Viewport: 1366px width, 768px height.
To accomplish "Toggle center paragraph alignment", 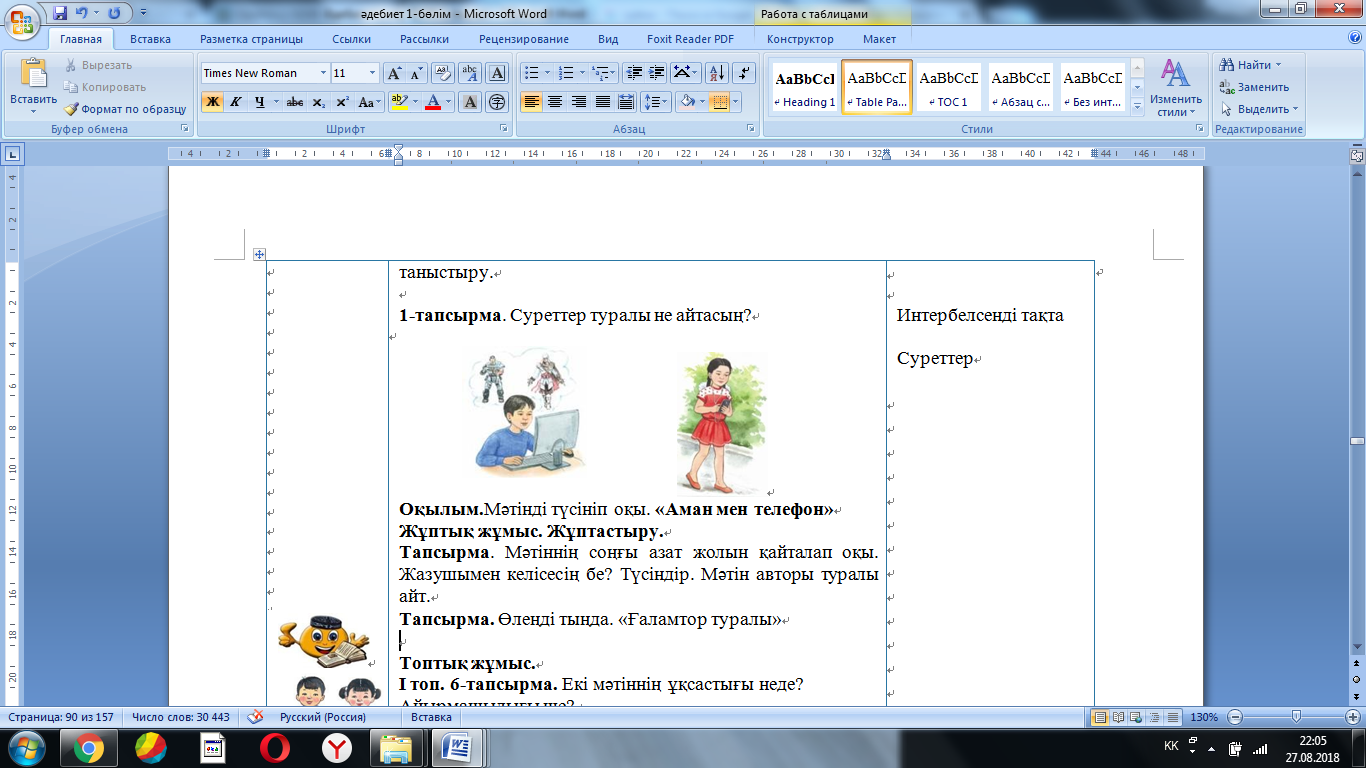I will [554, 102].
